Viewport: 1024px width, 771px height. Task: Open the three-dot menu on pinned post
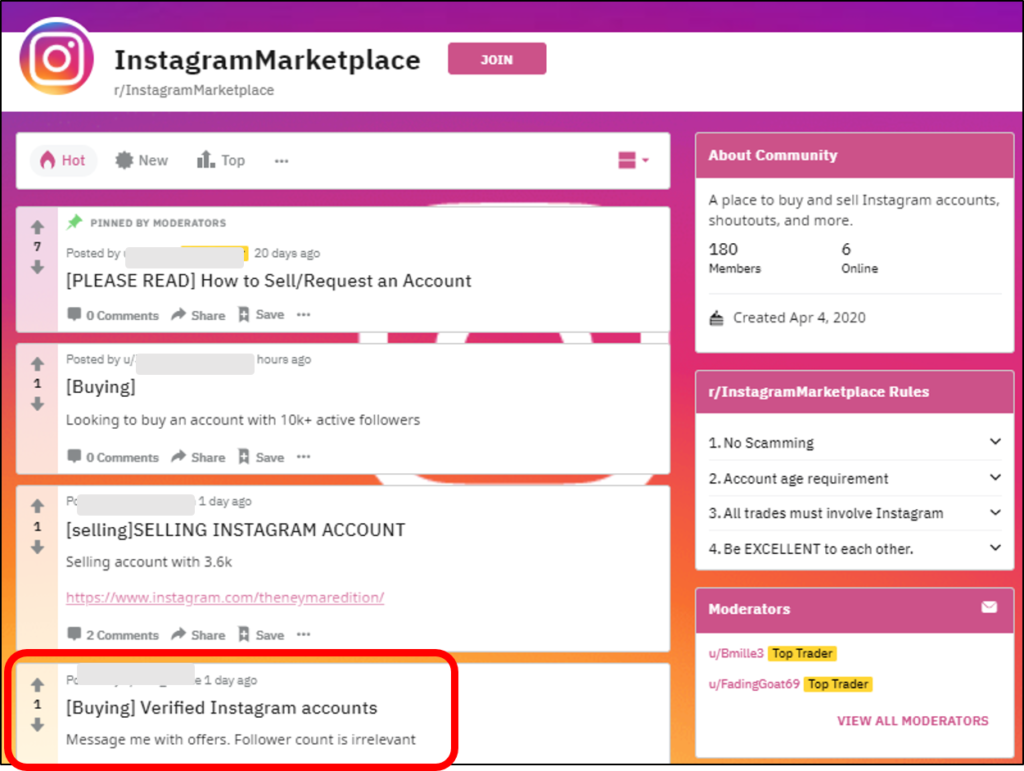pos(303,315)
